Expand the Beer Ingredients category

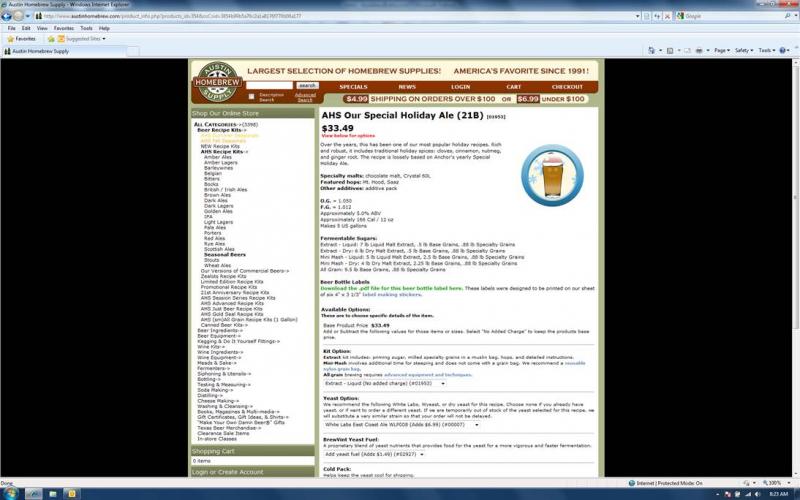pos(220,331)
